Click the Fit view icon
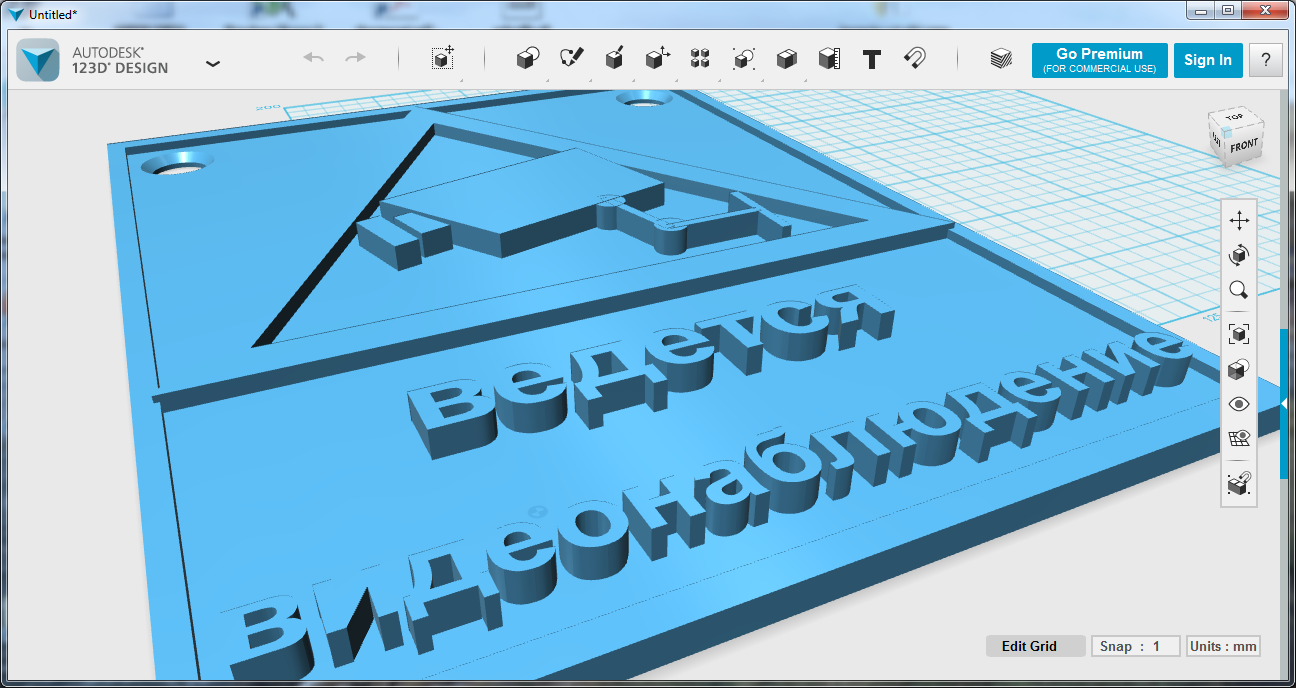Viewport: 1296px width, 688px height. click(1239, 333)
